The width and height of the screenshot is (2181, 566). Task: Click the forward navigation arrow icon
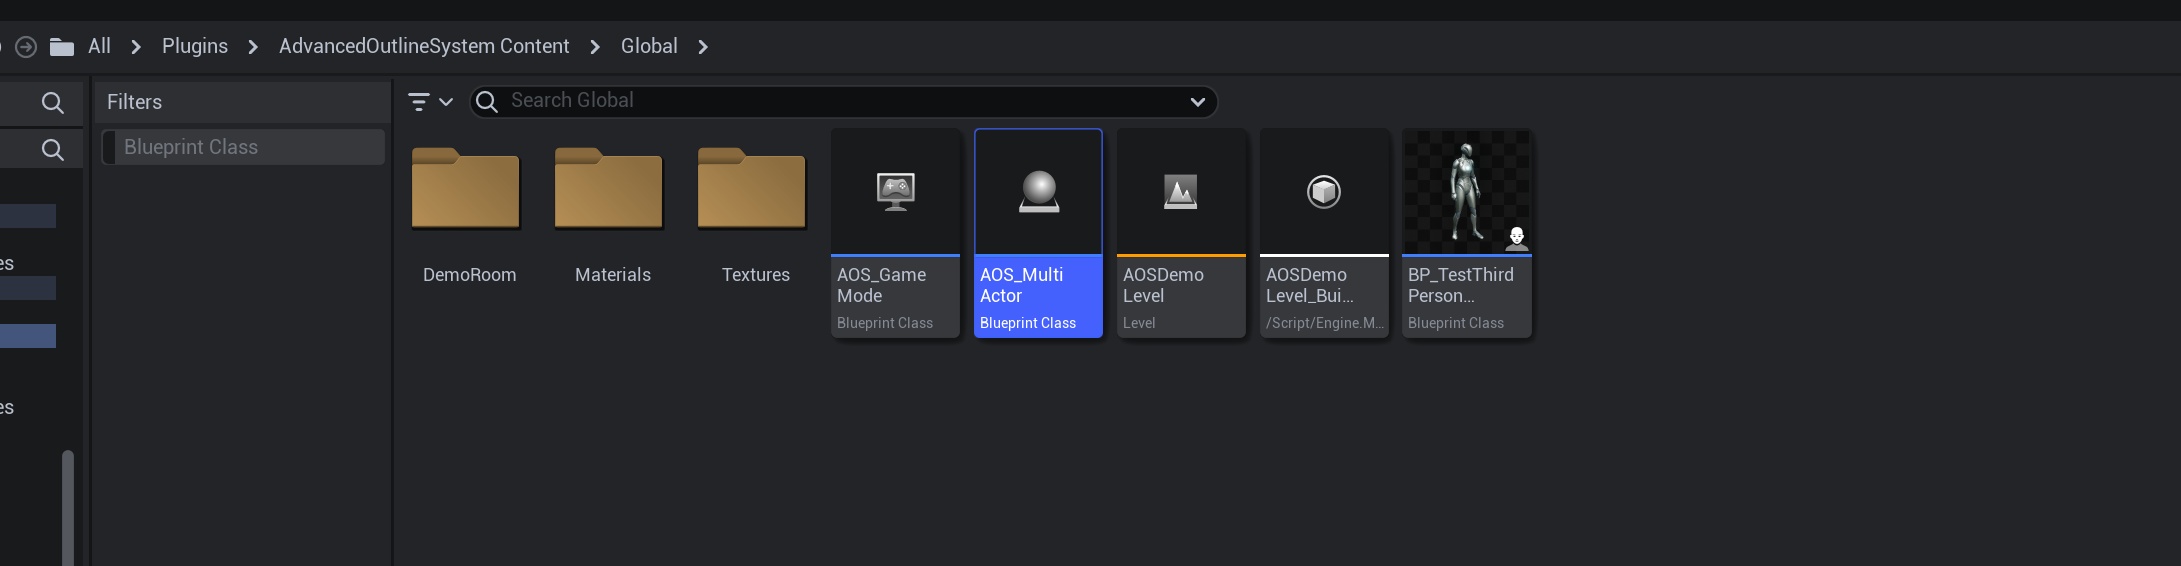(26, 47)
